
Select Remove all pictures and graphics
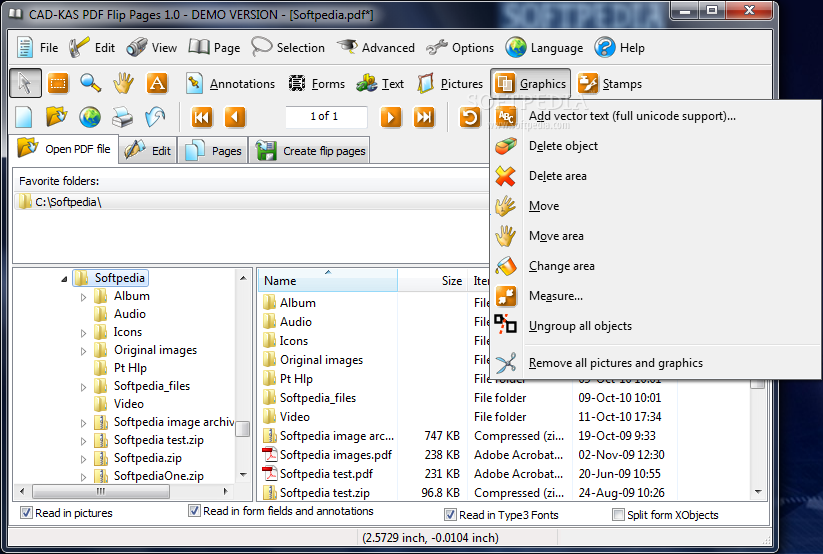[616, 363]
